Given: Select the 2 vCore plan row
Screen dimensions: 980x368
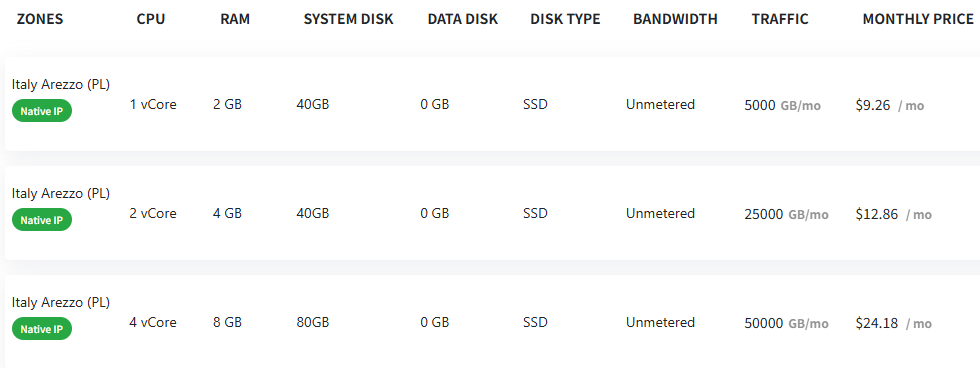Looking at the screenshot, I should coord(492,213).
